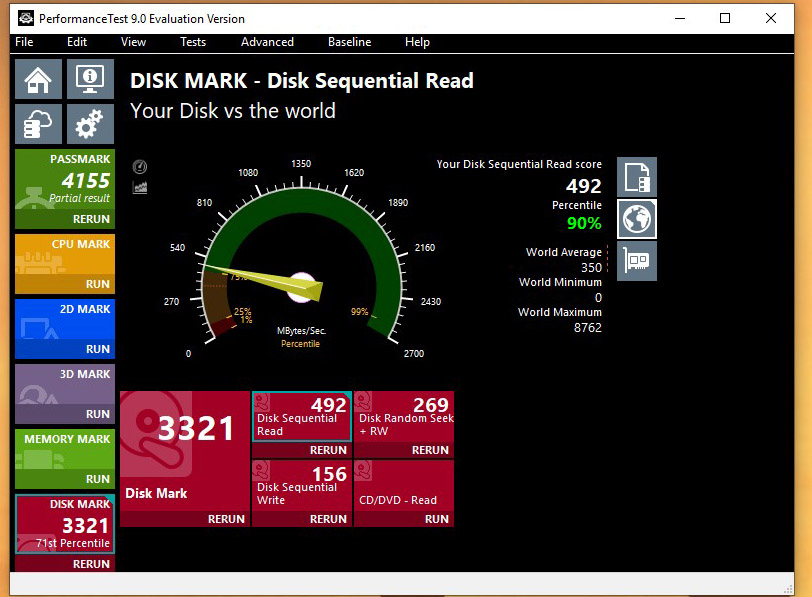Screen dimensions: 812x597
Task: Click the World Average 350 value
Action: pos(591,268)
